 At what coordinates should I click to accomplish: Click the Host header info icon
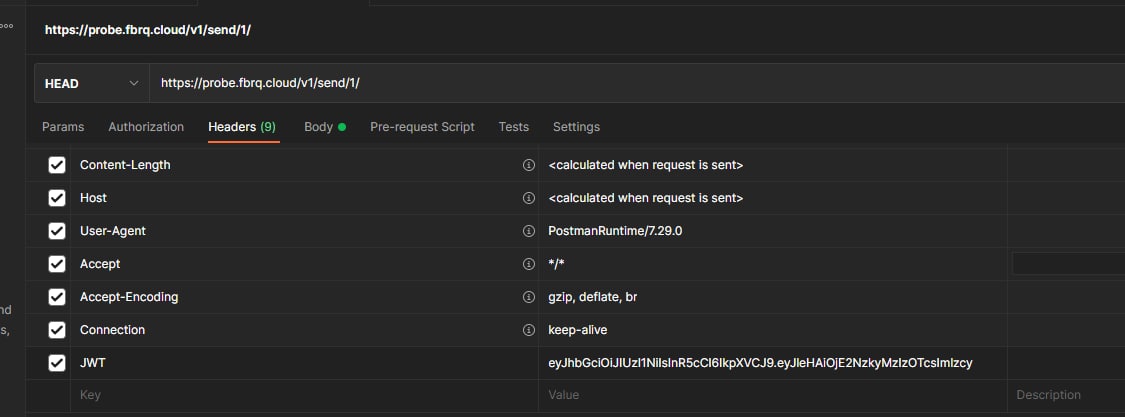tap(529, 198)
